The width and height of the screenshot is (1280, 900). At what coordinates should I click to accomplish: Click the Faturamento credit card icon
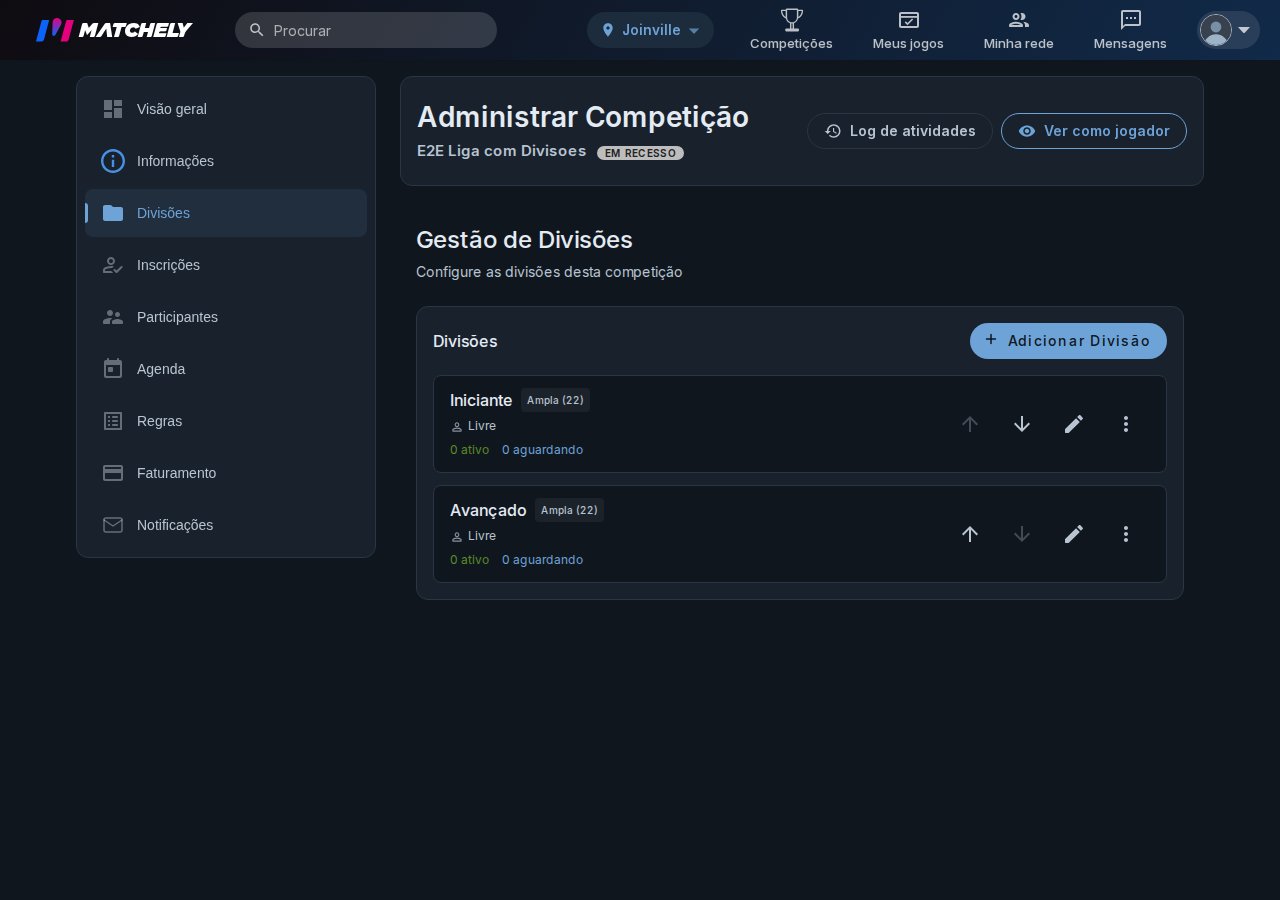tap(113, 473)
